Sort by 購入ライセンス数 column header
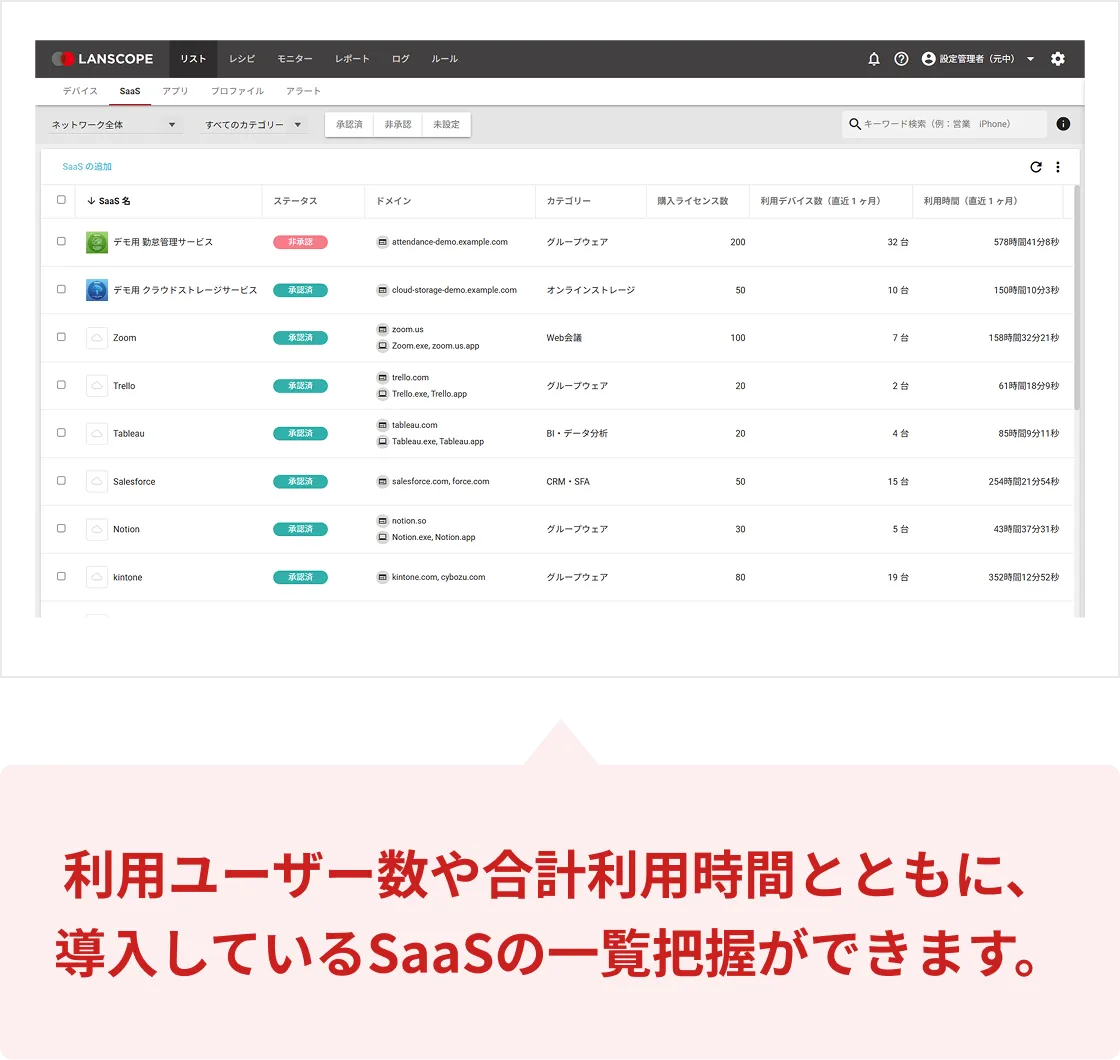Screen dimensions: 1120x1060 click(x=693, y=201)
